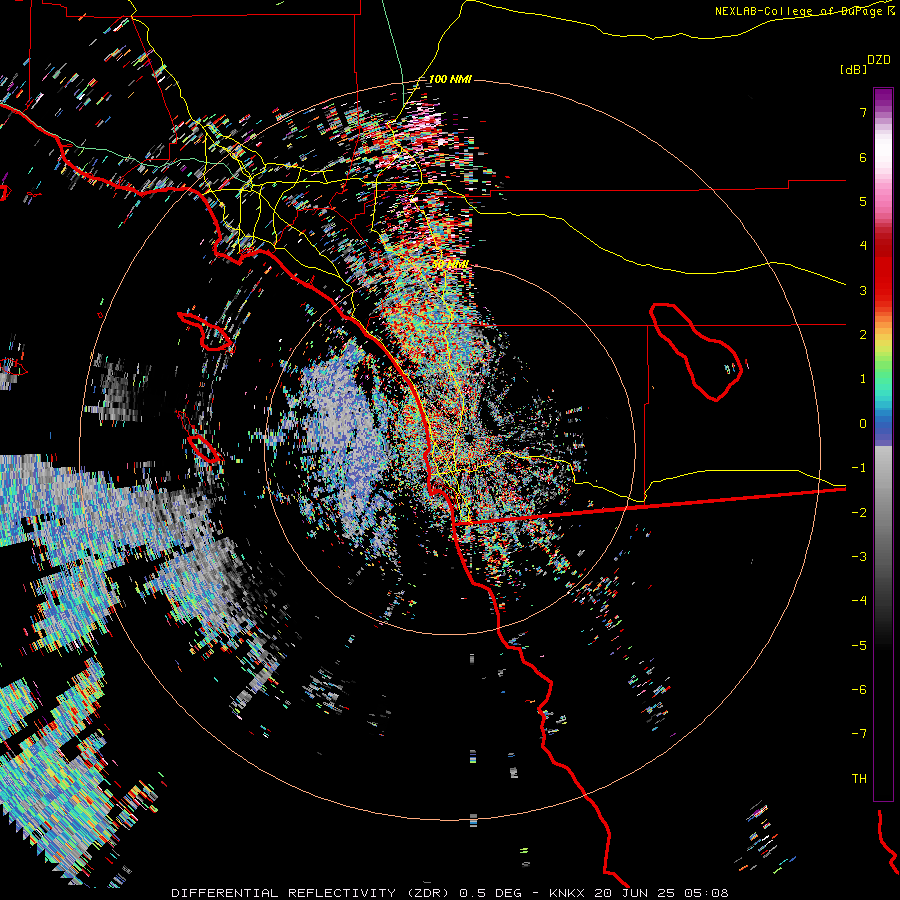Click the 1 dB scale label
The height and width of the screenshot is (900, 900).
pos(863,379)
